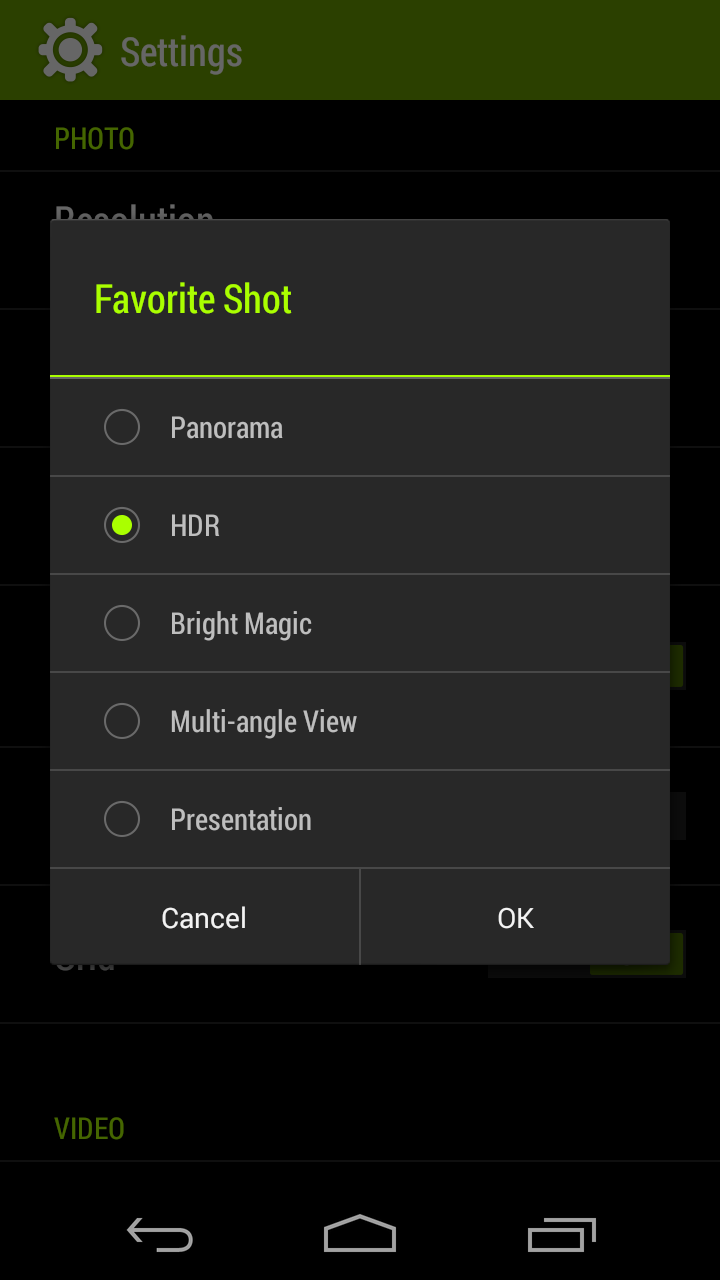This screenshot has width=720, height=1280.
Task: Pick the Presentation radio button circle
Action: 122,820
